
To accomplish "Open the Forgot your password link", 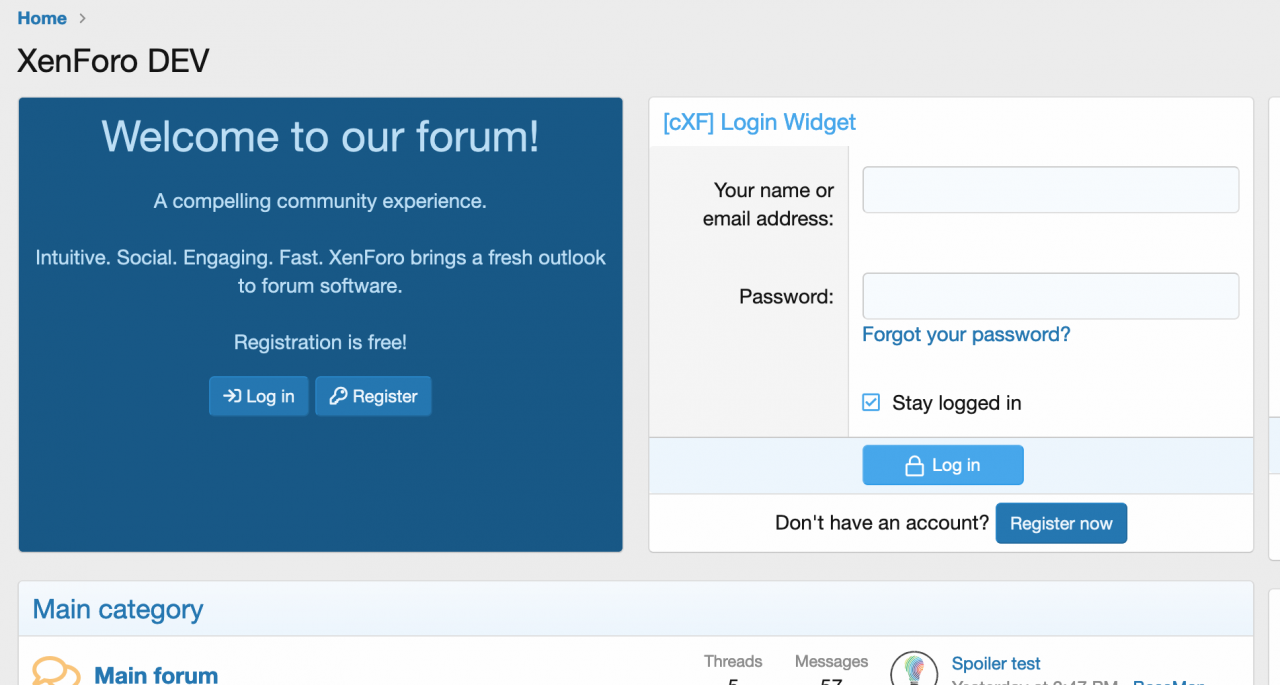I will [966, 334].
